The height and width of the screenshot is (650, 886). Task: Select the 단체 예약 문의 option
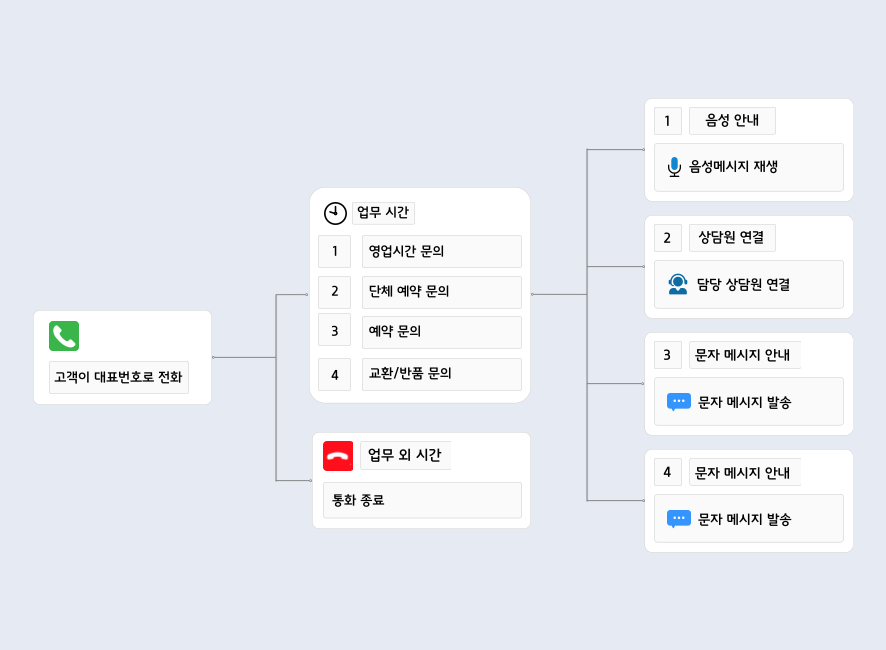pos(441,292)
